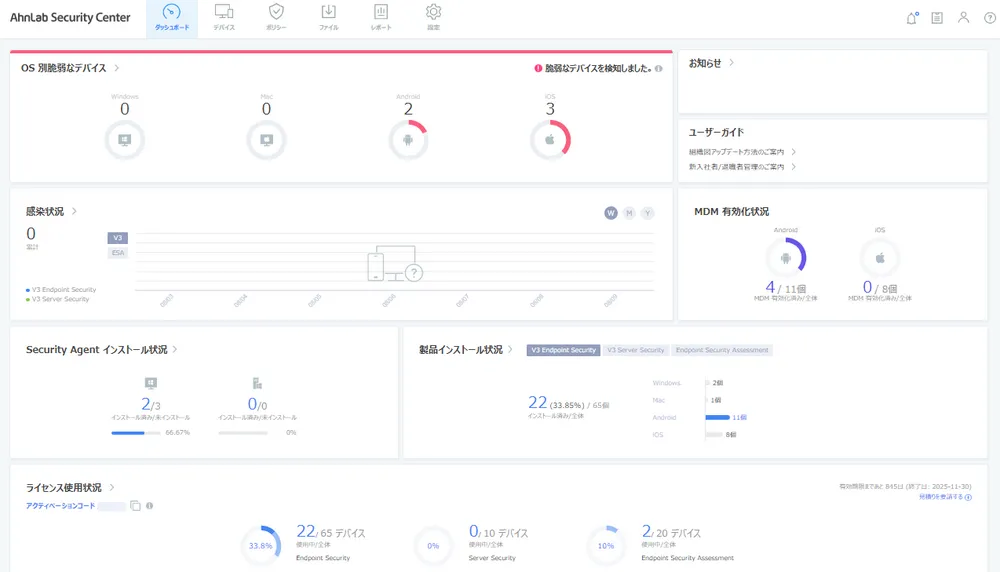Open the 新入社者/退職者管理のご案内 guide link

click(742, 167)
